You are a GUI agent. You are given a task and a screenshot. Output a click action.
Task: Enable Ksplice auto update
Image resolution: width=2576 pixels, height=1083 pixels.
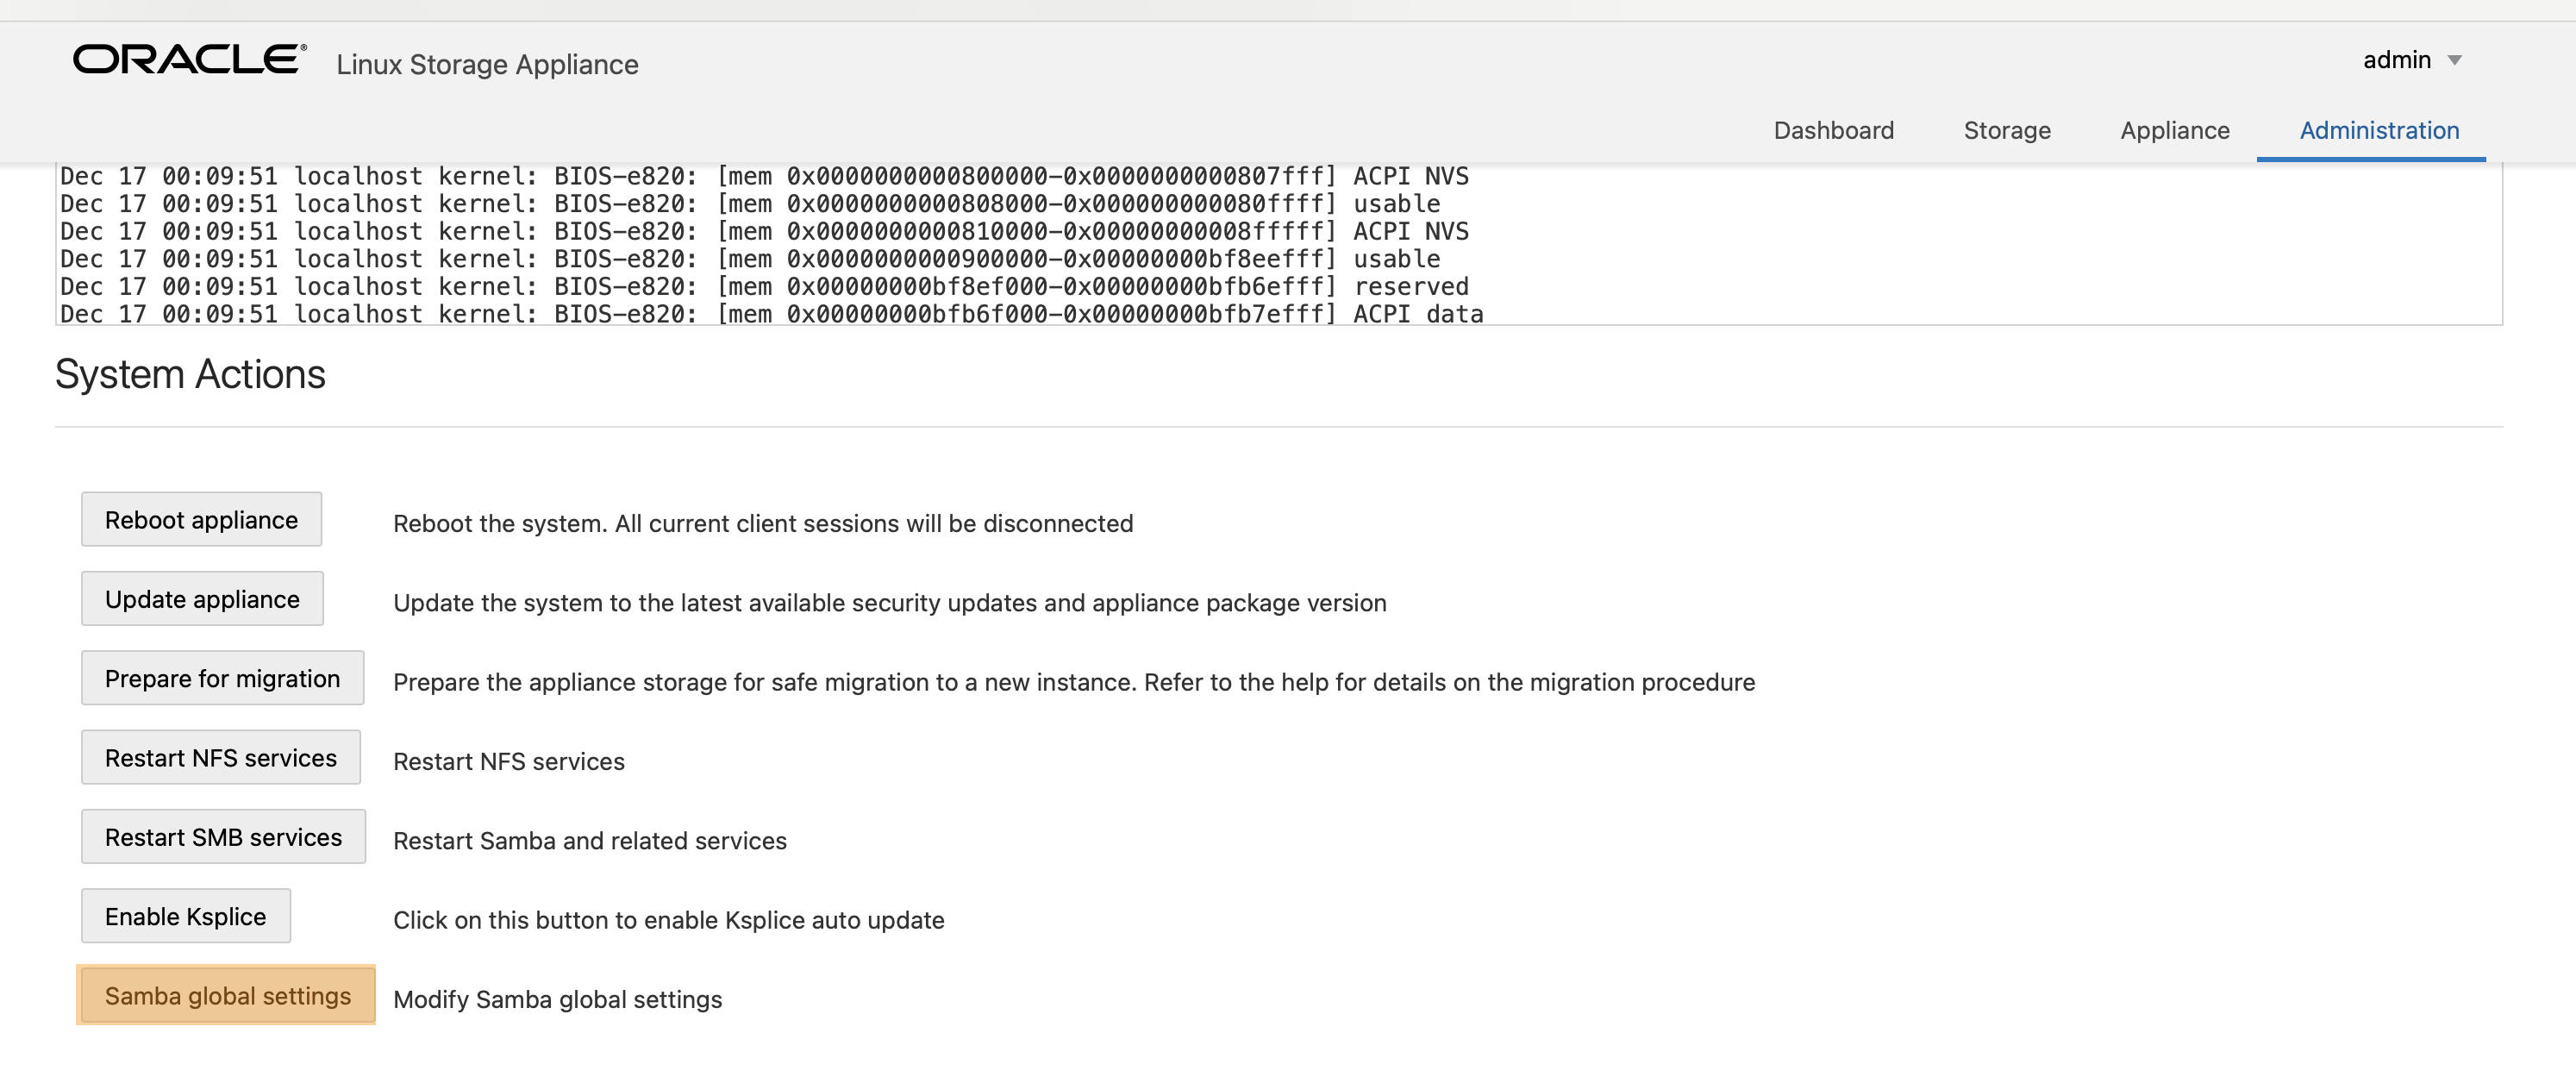186,916
